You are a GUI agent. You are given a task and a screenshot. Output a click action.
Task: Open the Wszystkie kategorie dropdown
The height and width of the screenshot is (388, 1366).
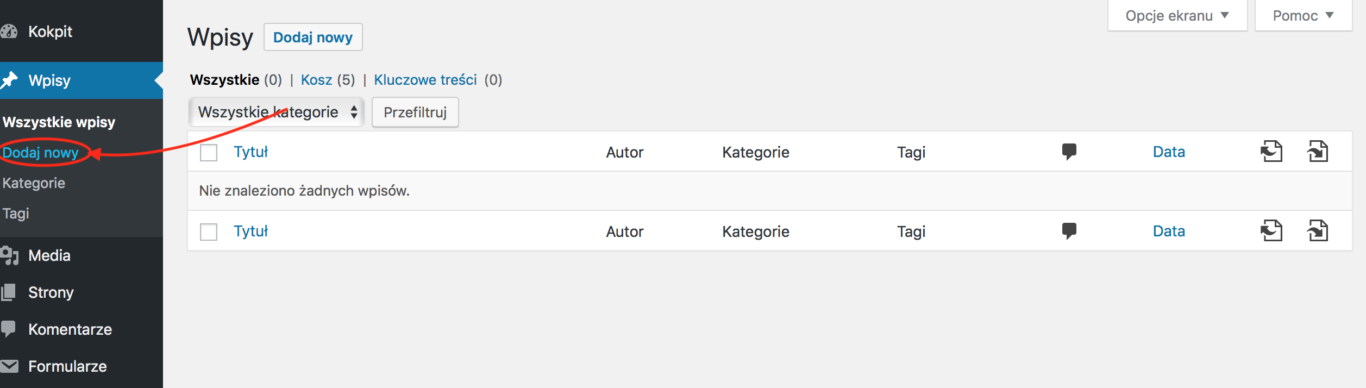276,112
